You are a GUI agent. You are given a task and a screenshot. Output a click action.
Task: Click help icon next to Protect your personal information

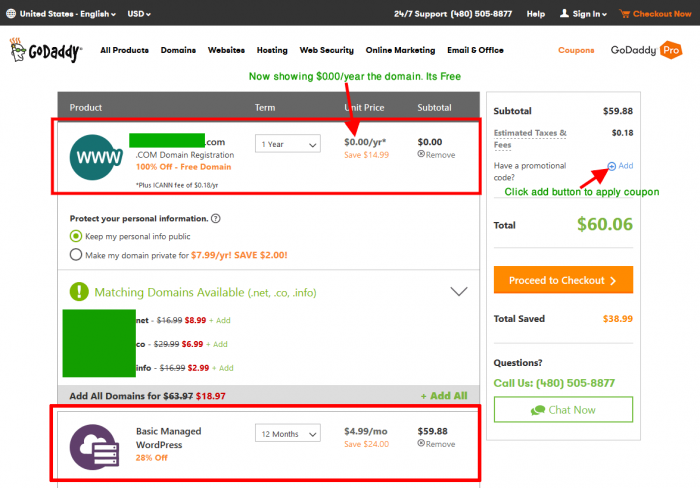[x=216, y=218]
